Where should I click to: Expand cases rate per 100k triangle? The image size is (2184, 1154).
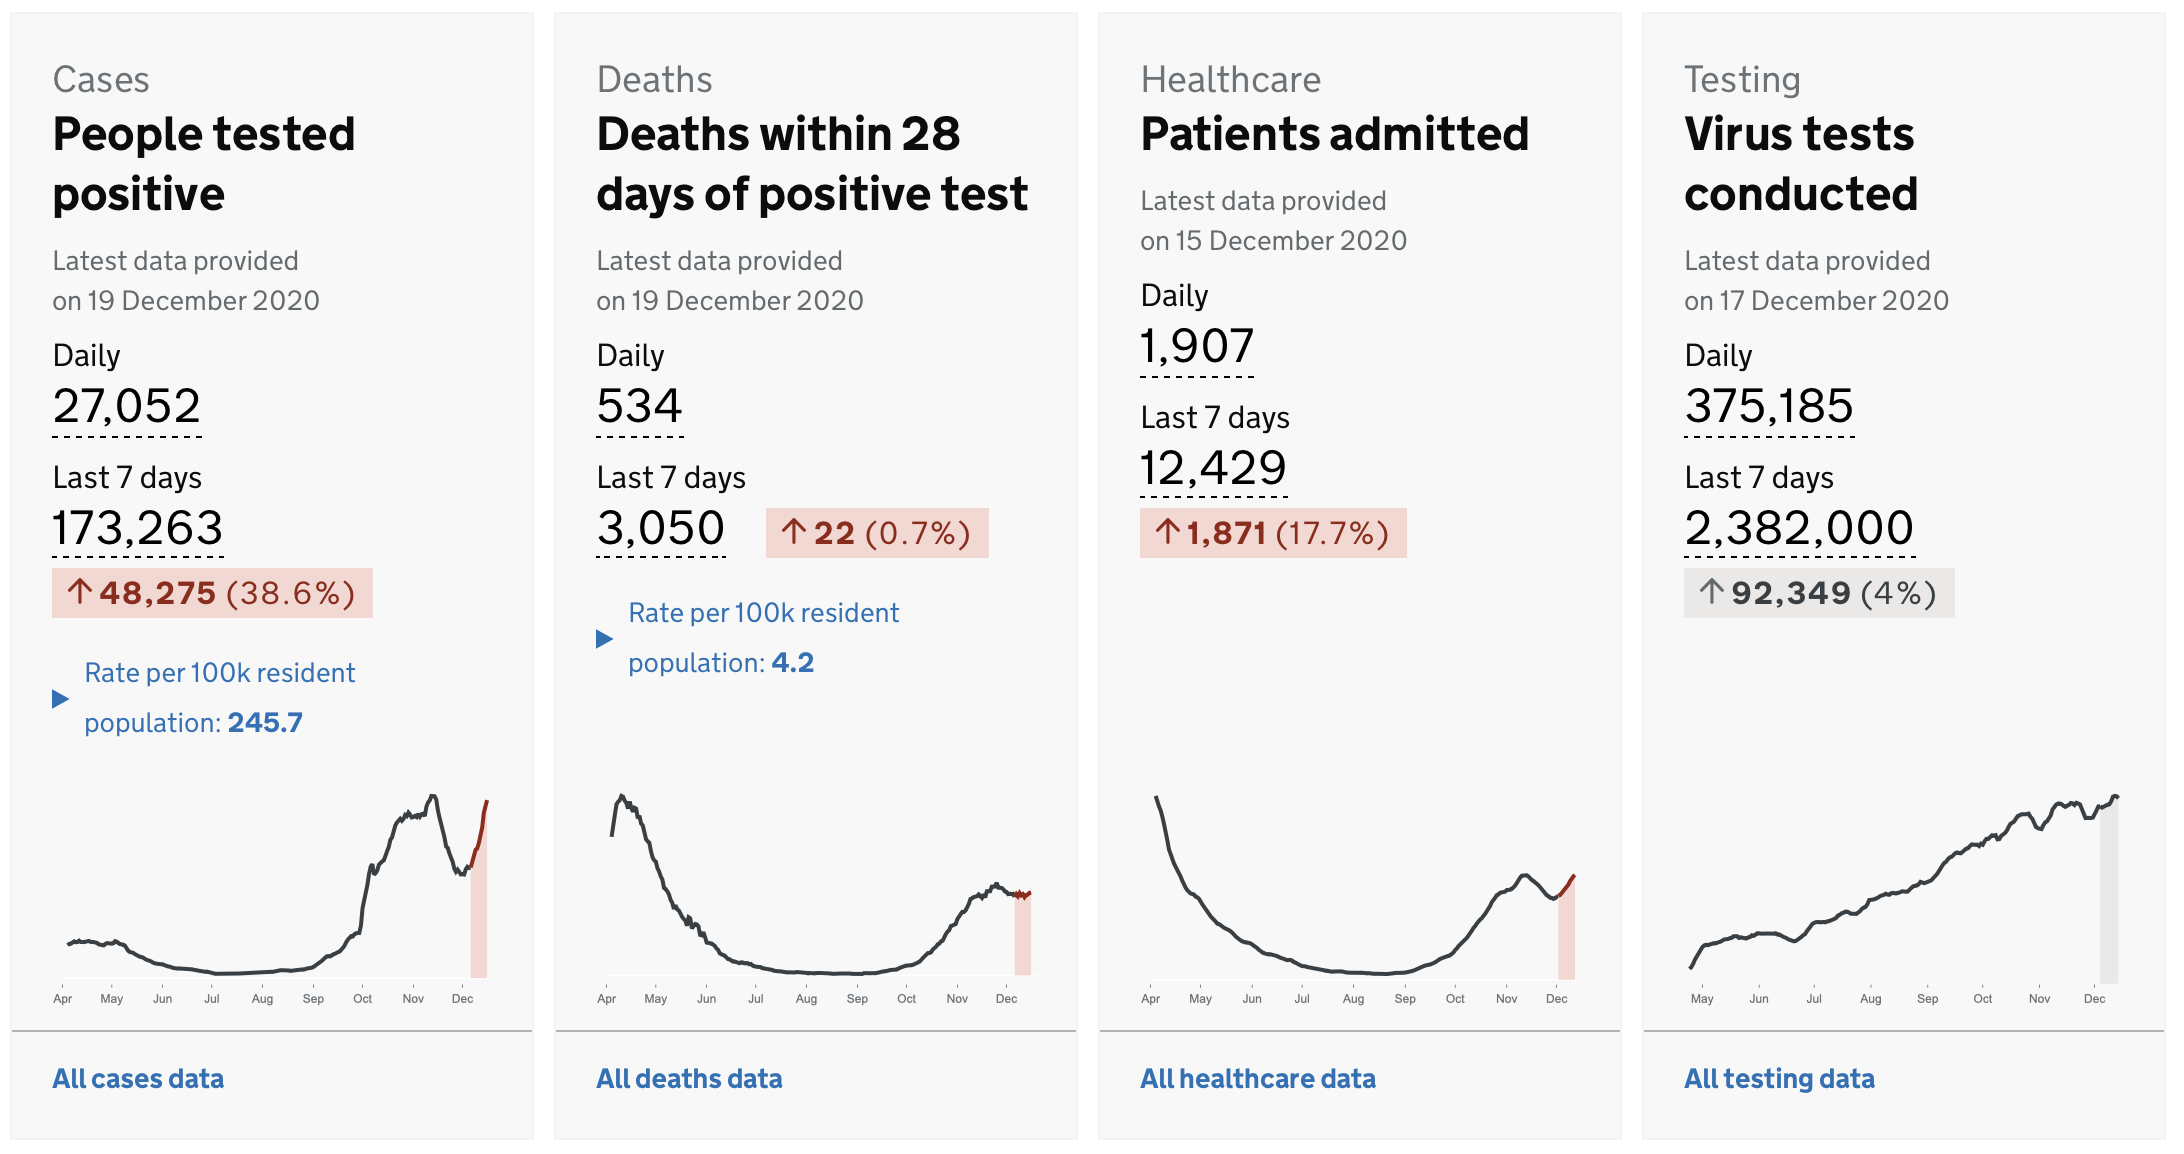pyautogui.click(x=61, y=699)
